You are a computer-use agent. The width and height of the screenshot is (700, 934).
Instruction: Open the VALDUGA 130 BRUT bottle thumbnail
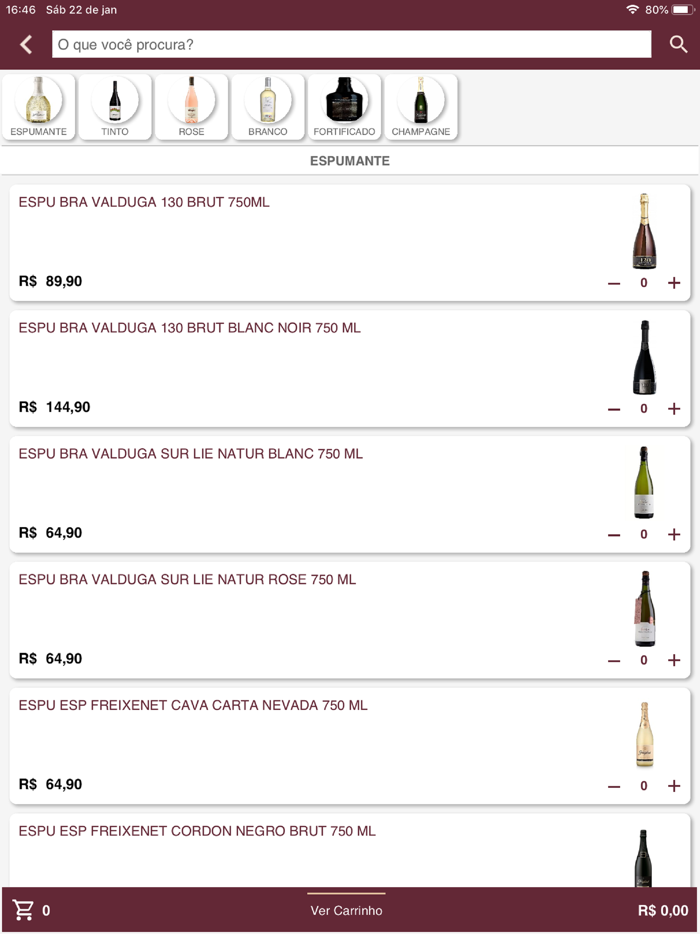coord(644,231)
